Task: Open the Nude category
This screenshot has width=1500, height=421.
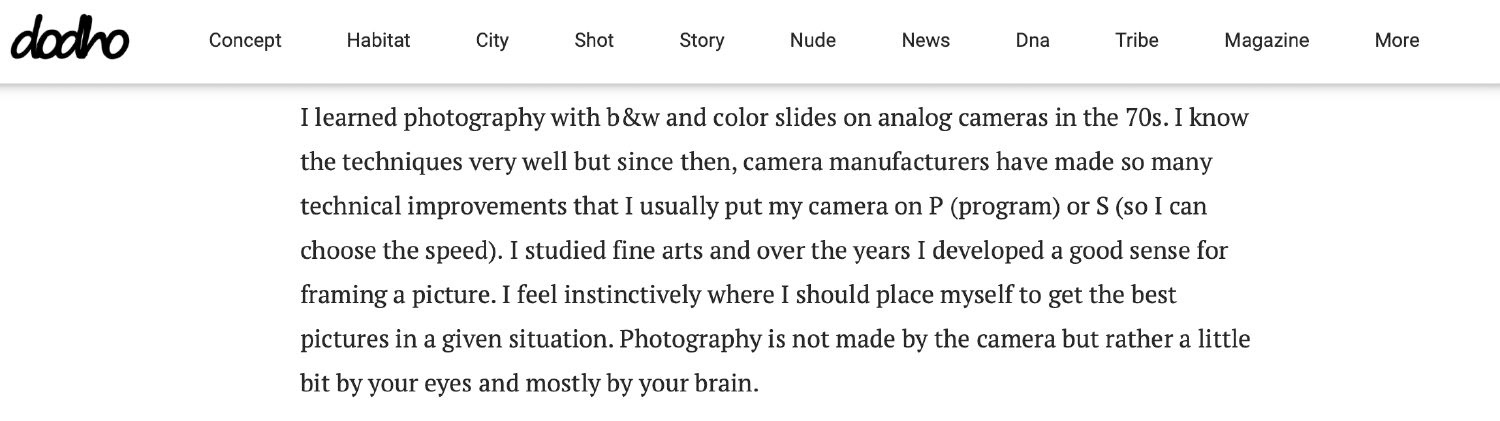Action: pyautogui.click(x=813, y=41)
